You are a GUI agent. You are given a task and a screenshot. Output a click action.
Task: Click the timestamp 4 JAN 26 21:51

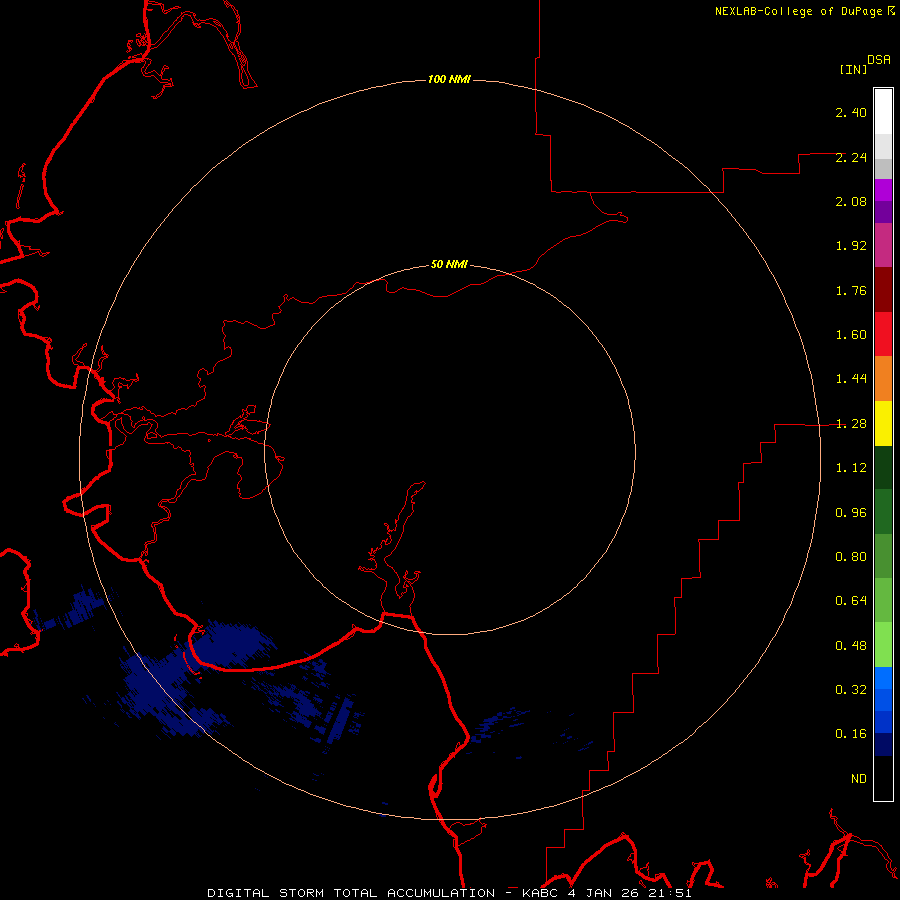point(629,893)
